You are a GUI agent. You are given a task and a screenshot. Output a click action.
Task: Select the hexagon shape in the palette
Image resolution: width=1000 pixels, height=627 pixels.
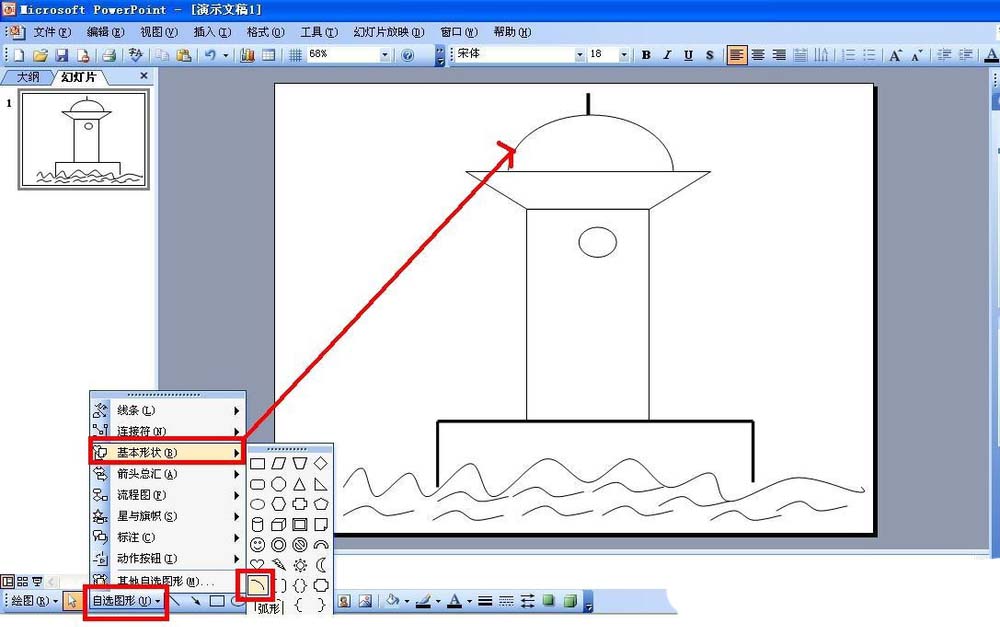tap(279, 504)
